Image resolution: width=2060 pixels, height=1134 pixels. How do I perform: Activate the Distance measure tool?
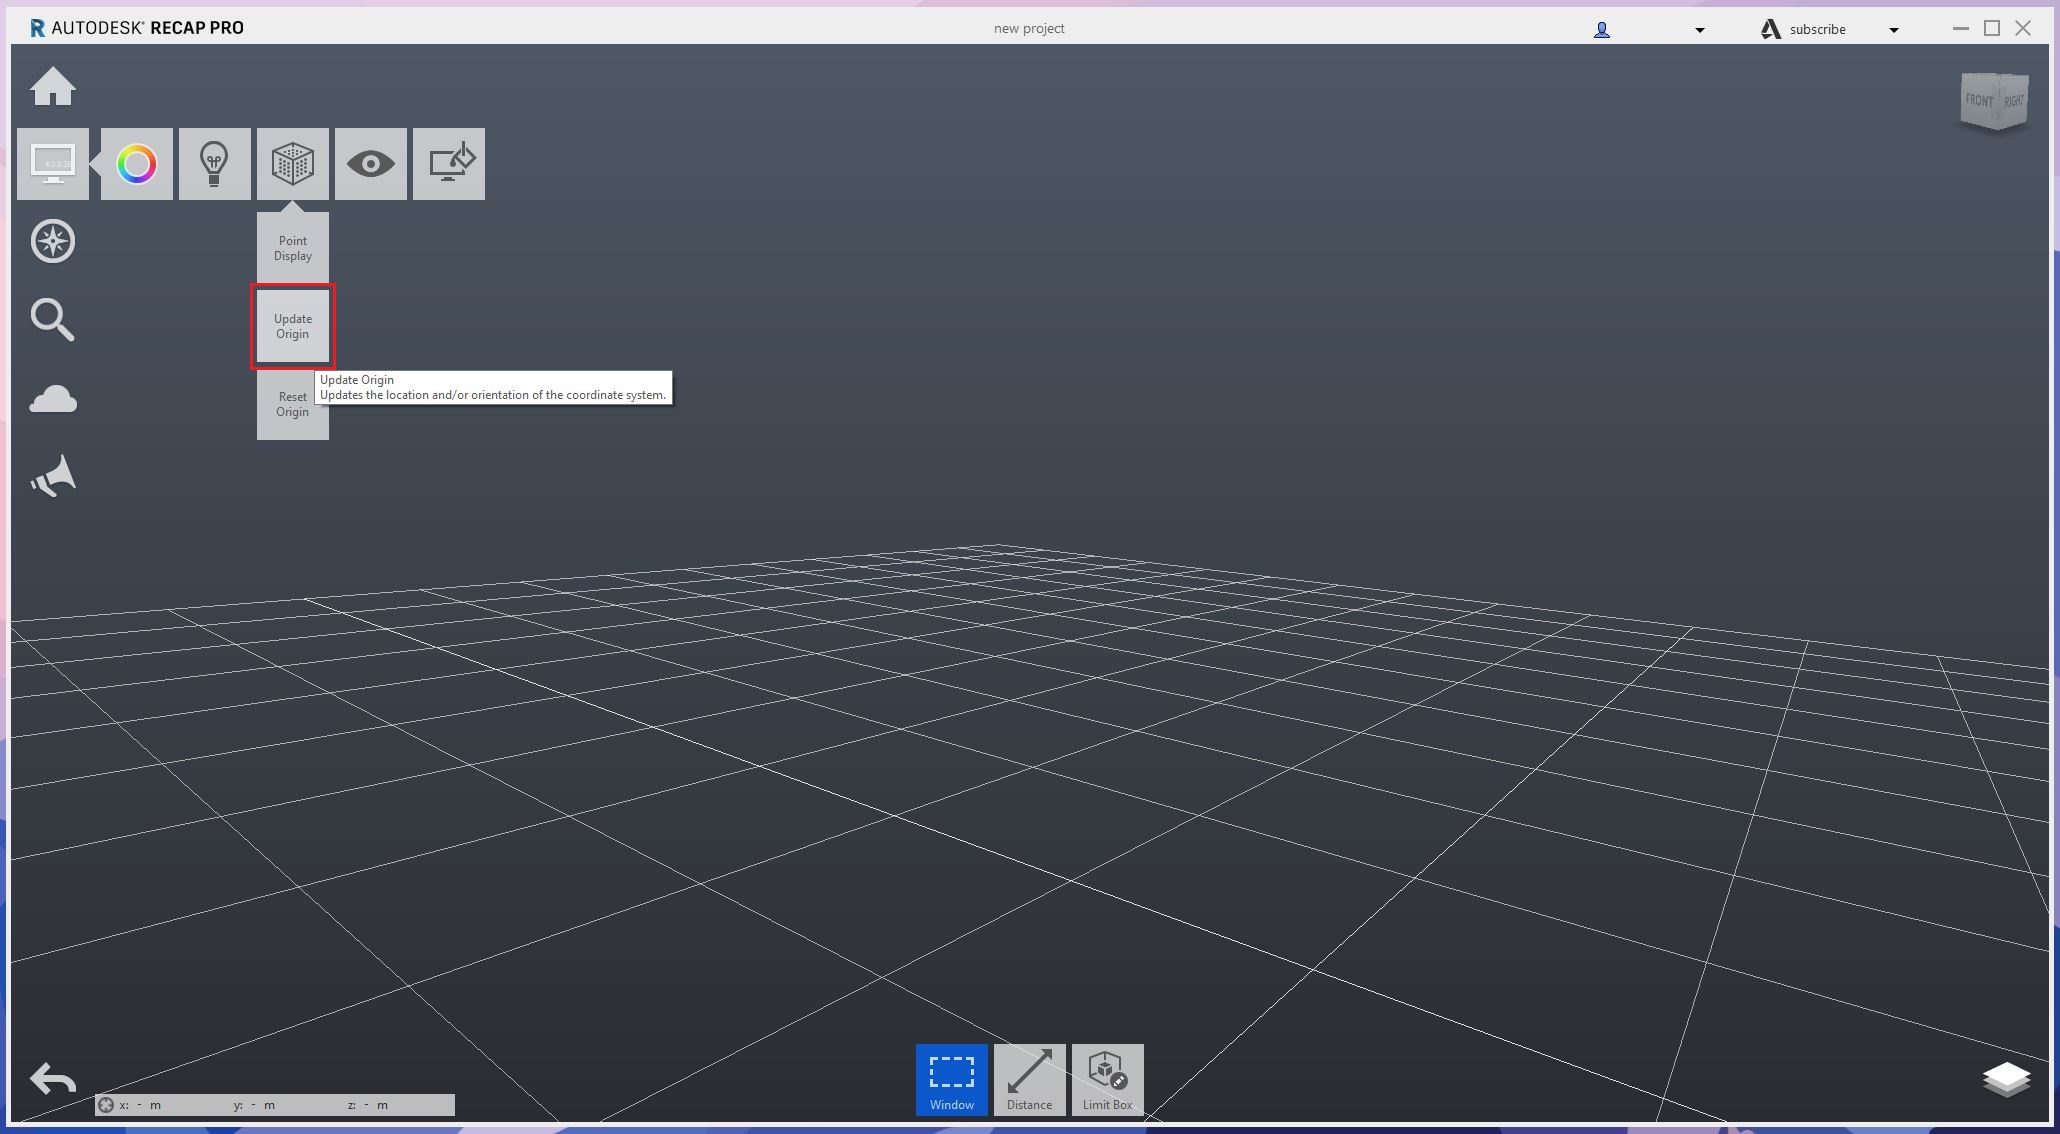click(x=1029, y=1080)
